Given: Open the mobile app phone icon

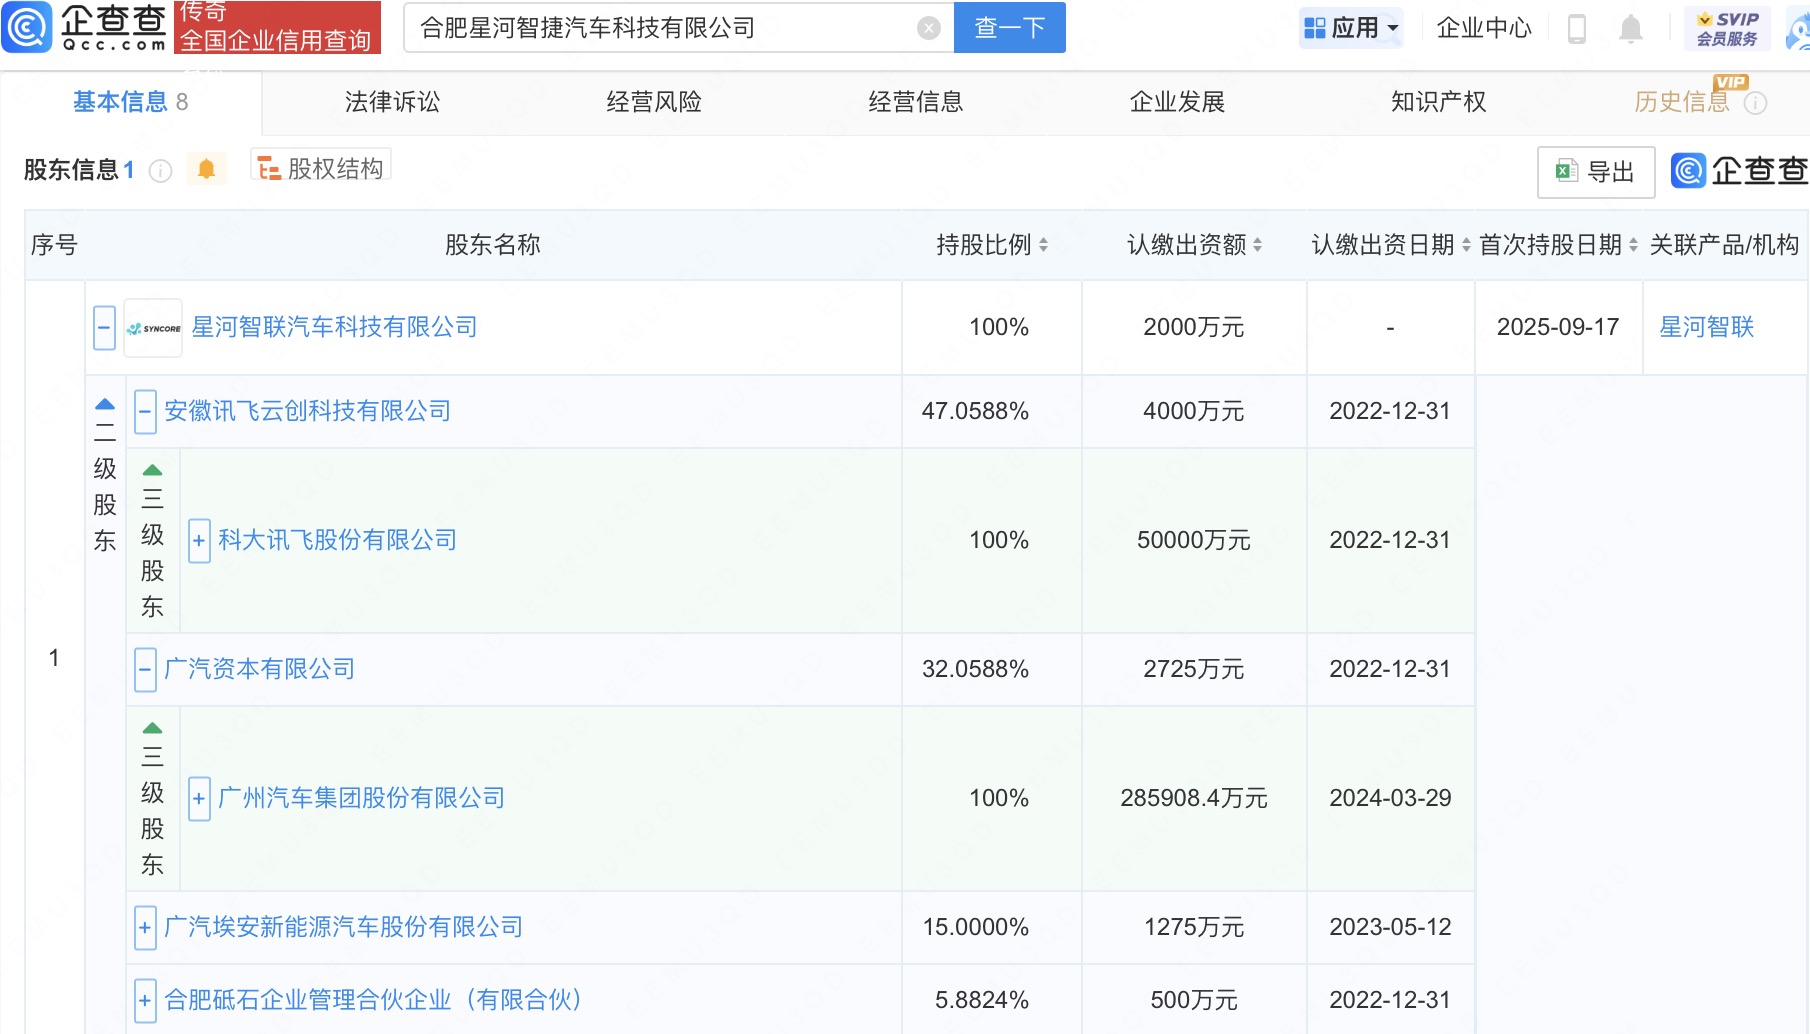Looking at the screenshot, I should (1577, 29).
